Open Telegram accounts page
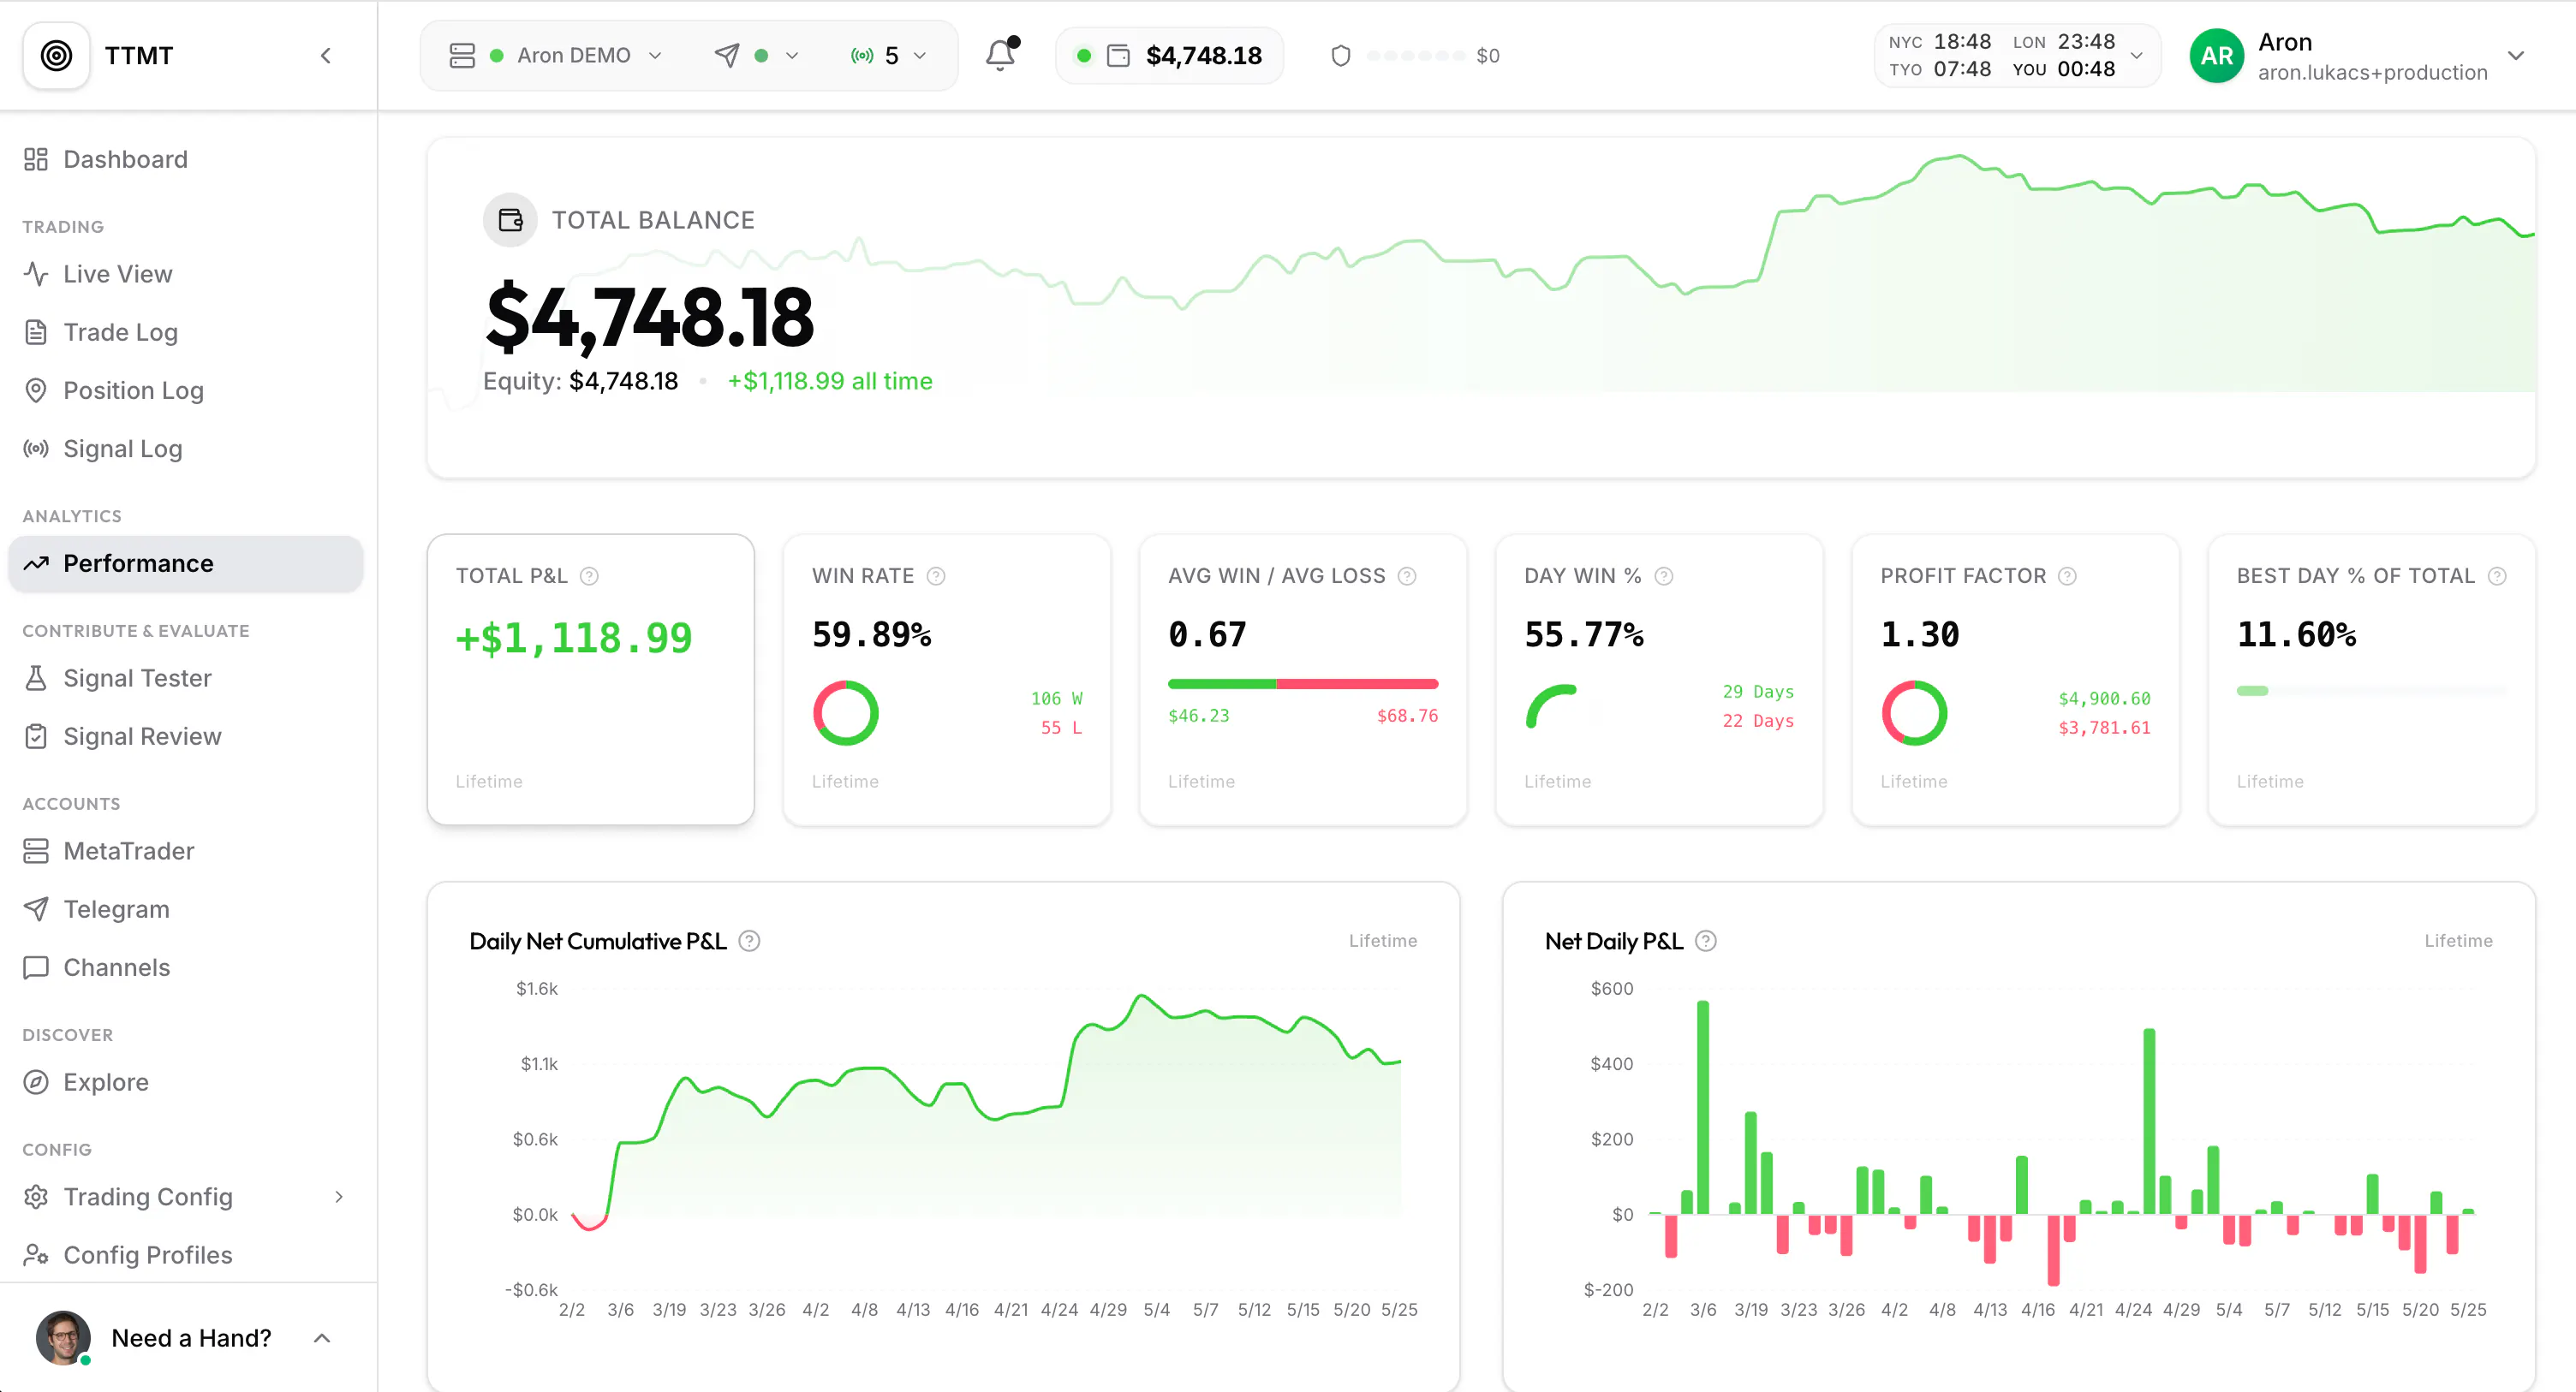The width and height of the screenshot is (2576, 1392). [x=186, y=909]
